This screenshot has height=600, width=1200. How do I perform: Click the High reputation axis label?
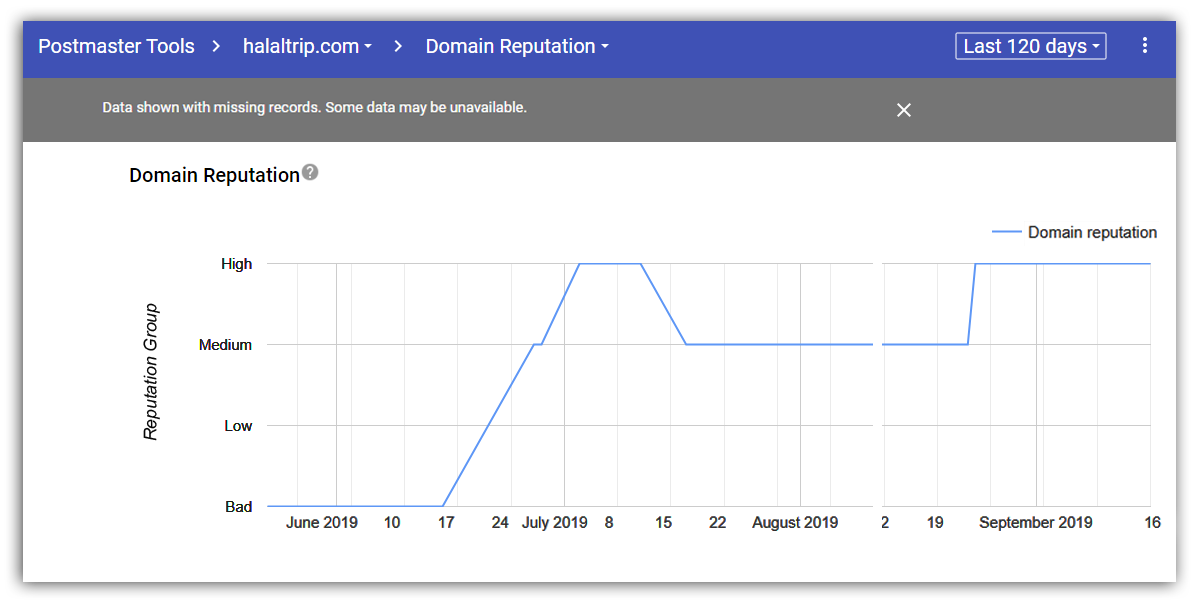[x=237, y=264]
